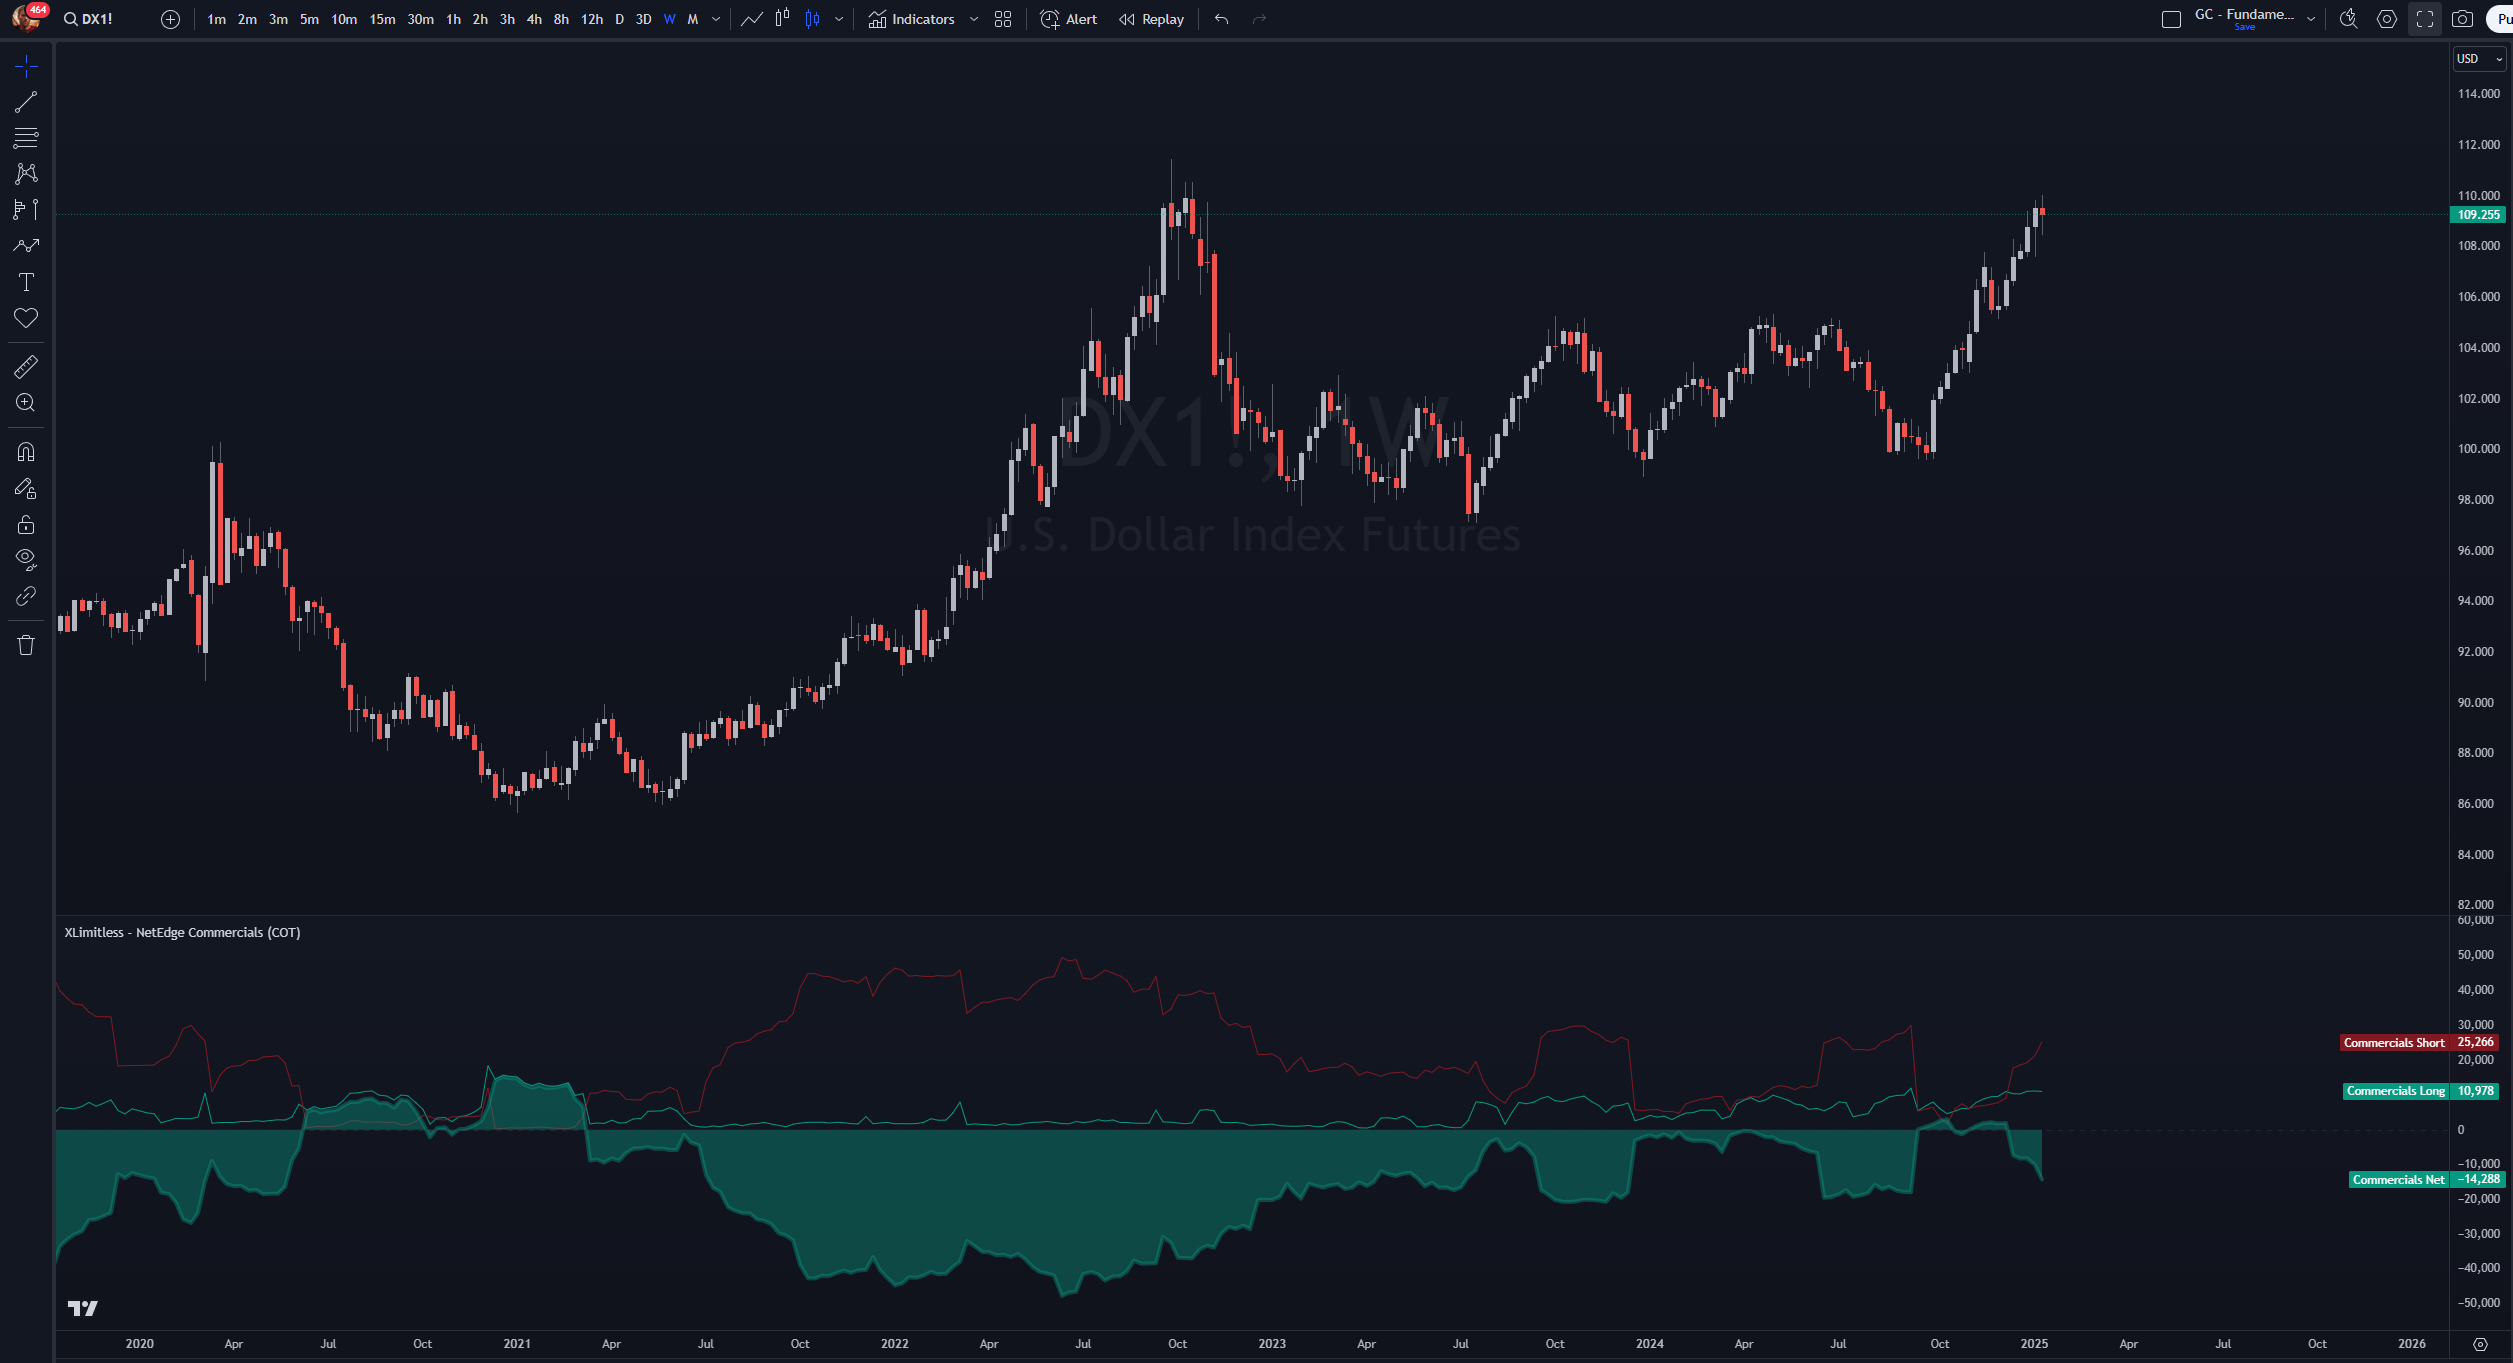Viewport: 2513px width, 1363px height.
Task: Pick the ruler measure tool
Action: click(26, 367)
